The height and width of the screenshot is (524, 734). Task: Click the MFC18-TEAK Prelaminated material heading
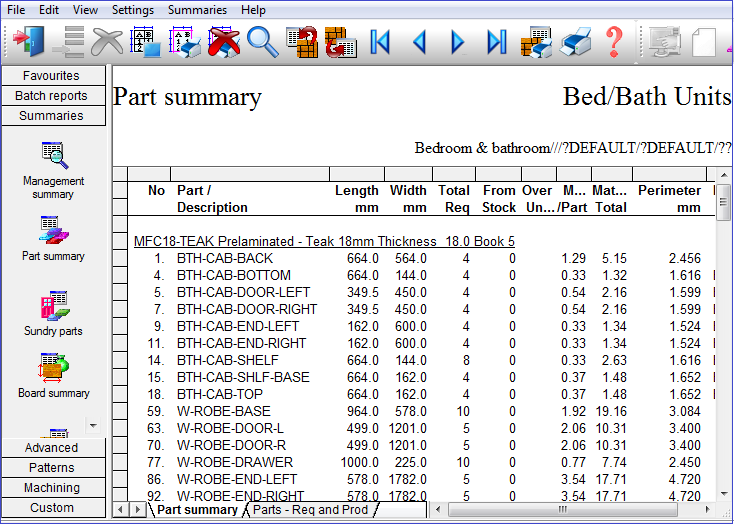324,241
